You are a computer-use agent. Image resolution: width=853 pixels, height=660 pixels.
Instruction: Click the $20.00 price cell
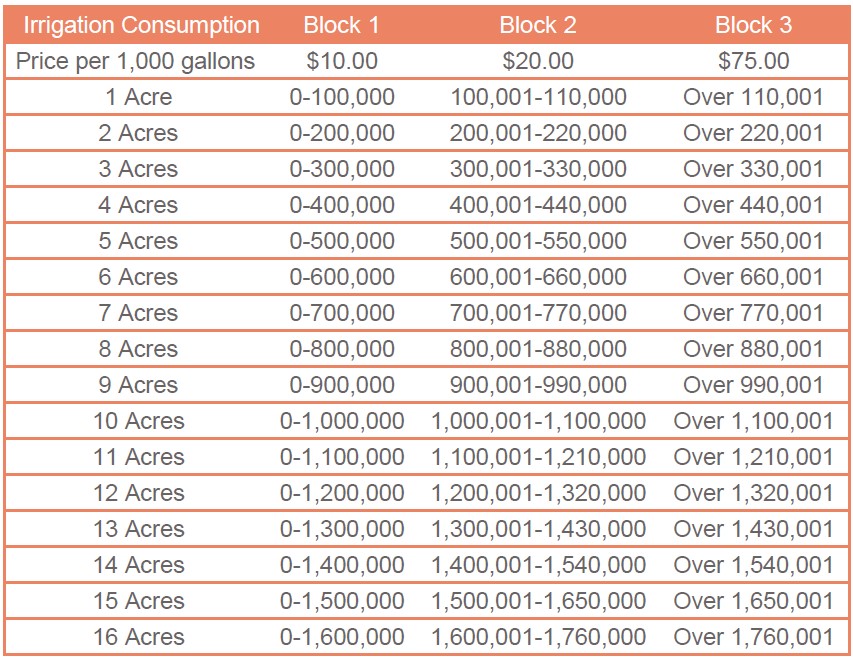pos(538,61)
